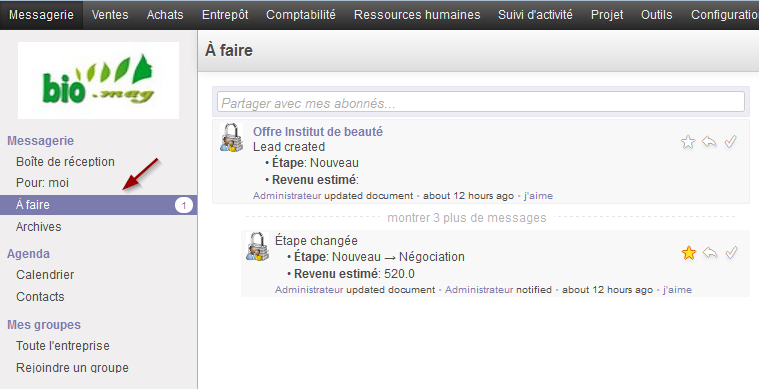Screen dimensions: 759x389
Task: Open the Outils menu
Action: click(x=656, y=15)
